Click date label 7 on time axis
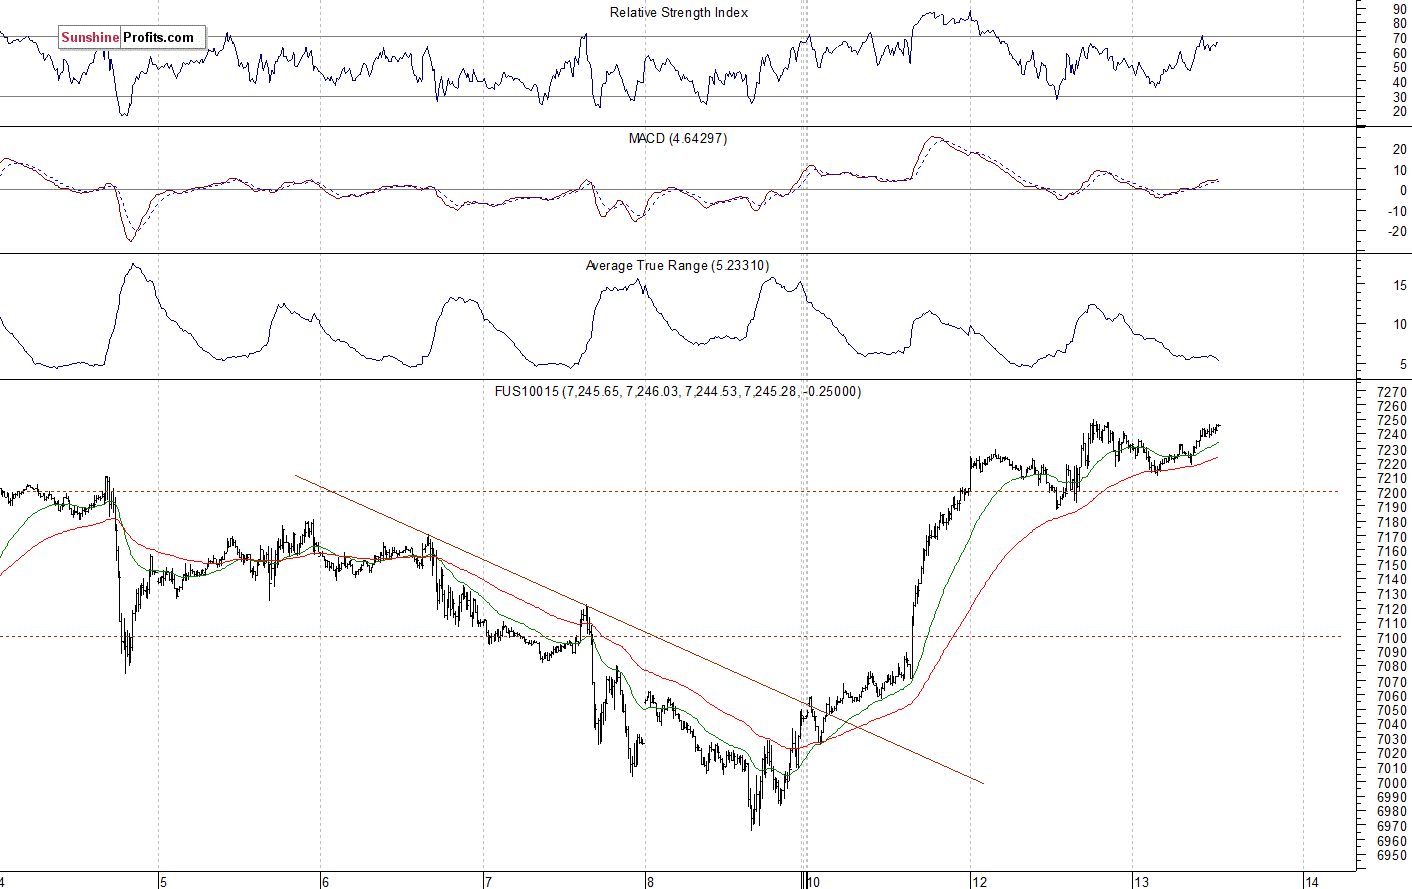1412x889 pixels. click(x=488, y=881)
